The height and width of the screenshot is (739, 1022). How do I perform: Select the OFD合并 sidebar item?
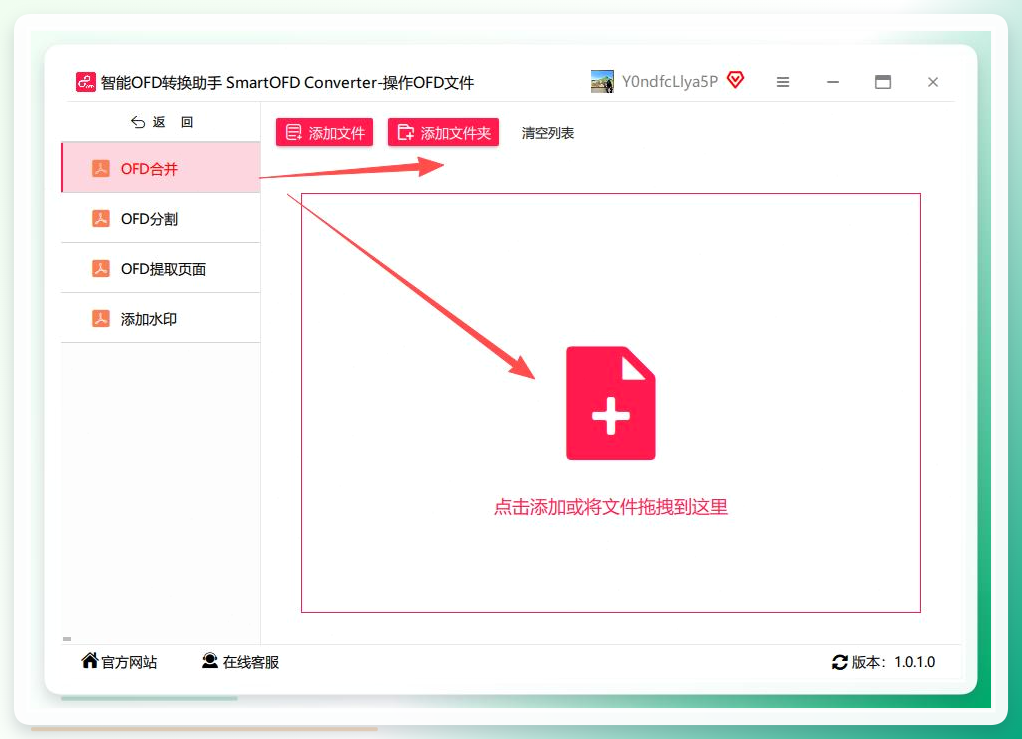tap(161, 168)
